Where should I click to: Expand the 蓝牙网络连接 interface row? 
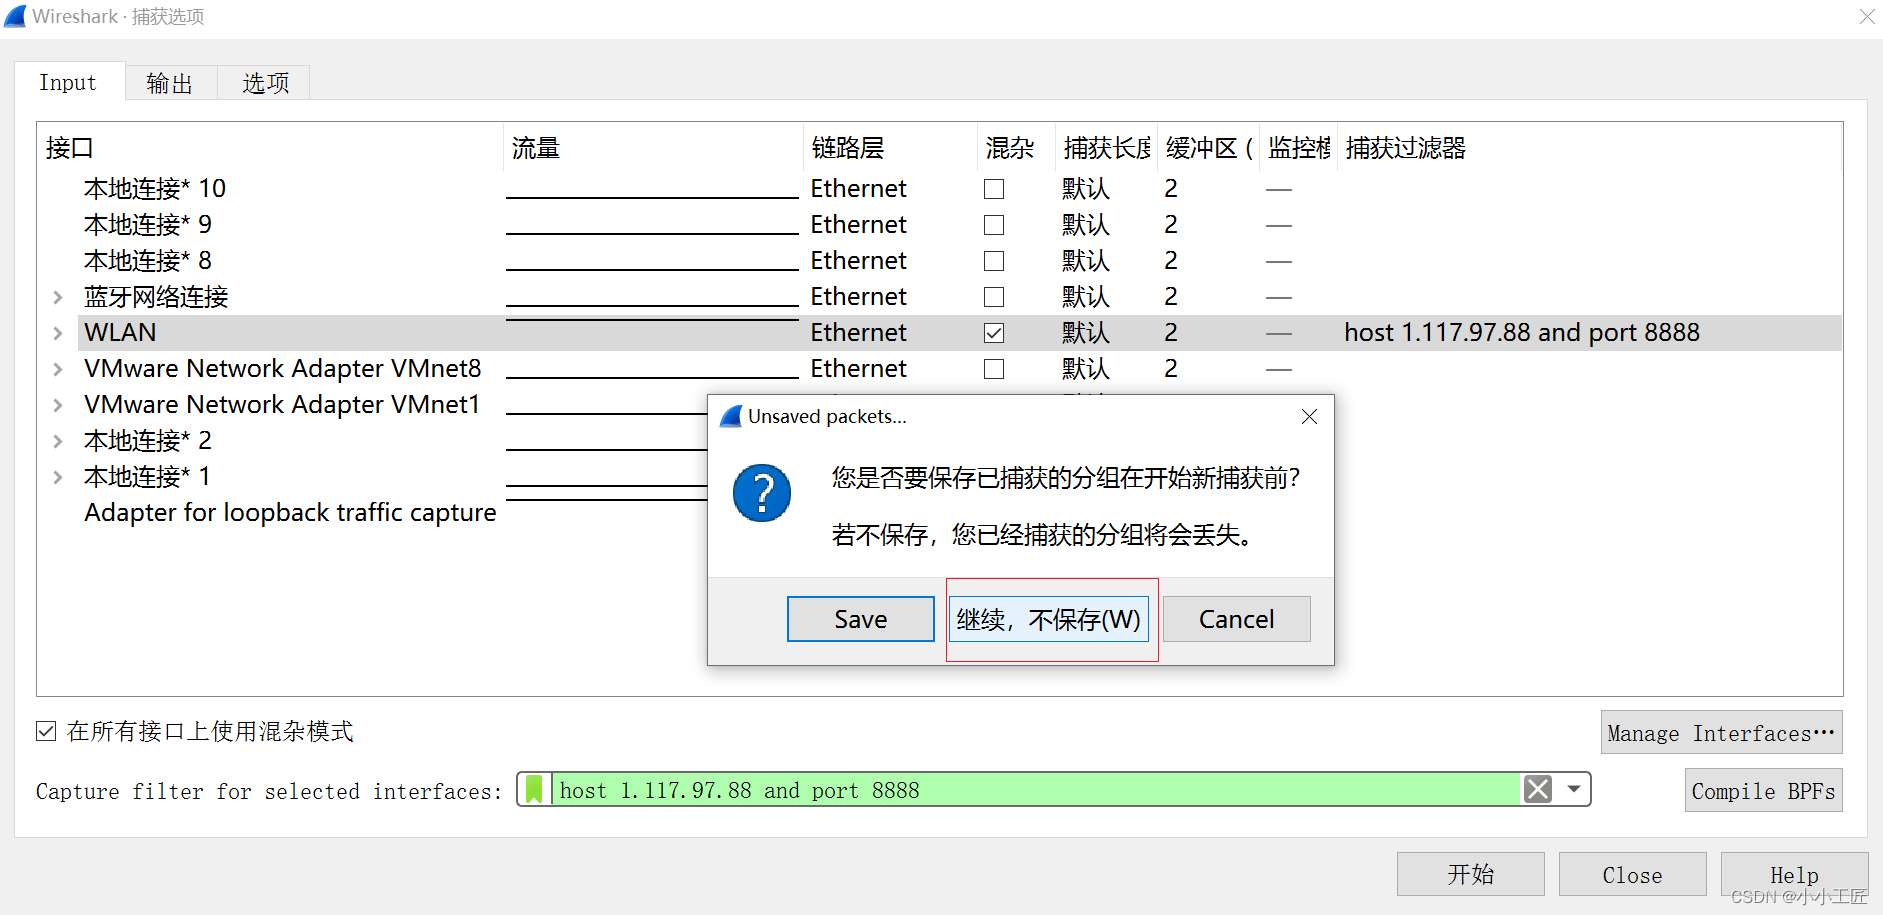click(58, 297)
